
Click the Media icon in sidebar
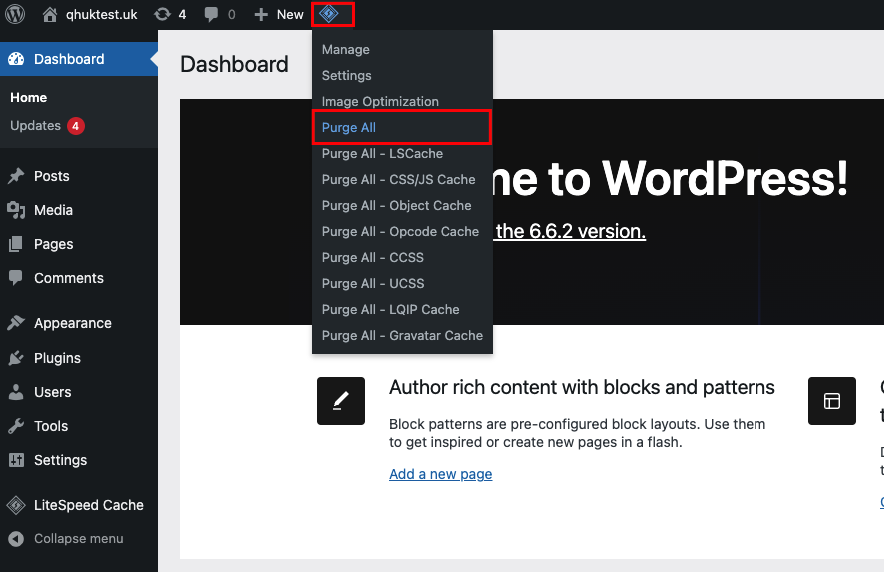pos(16,210)
